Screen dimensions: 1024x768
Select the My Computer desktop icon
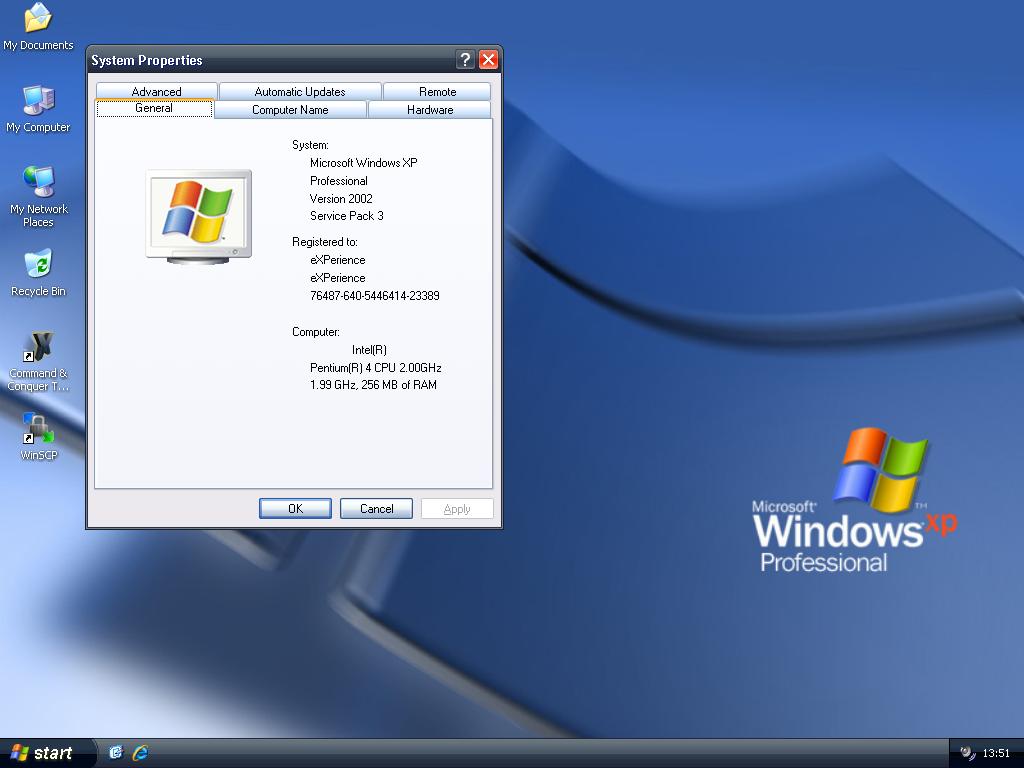[38, 101]
